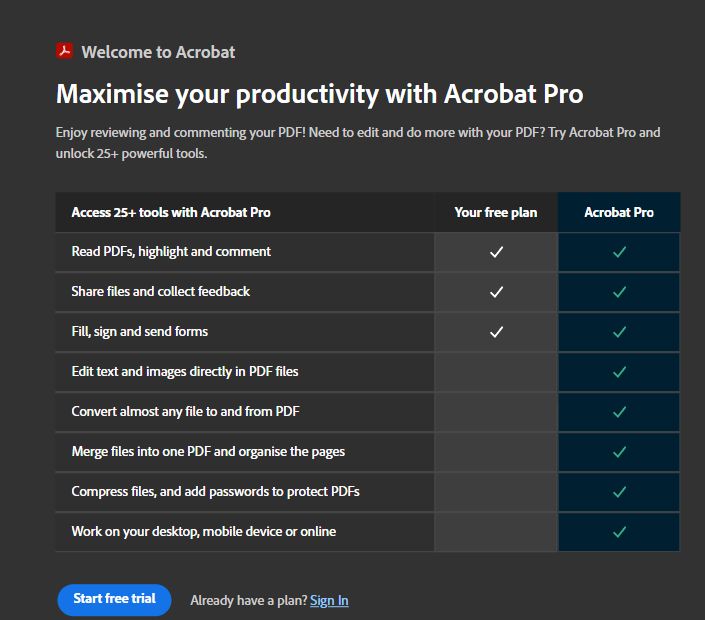Click free plan checkmark for Share files row

[x=496, y=292]
